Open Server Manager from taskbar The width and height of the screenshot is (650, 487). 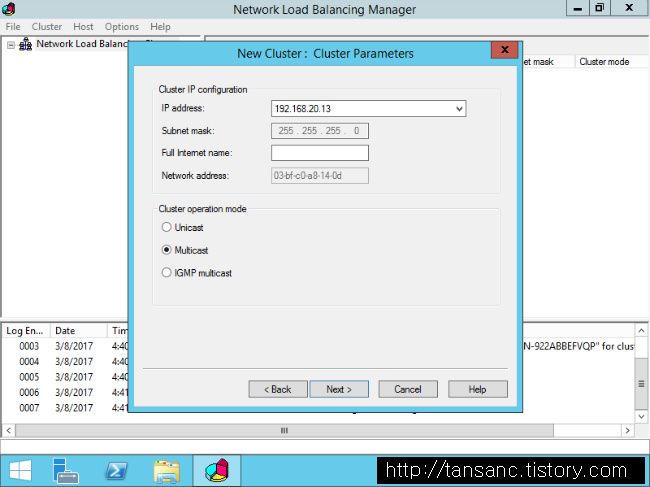(x=66, y=471)
